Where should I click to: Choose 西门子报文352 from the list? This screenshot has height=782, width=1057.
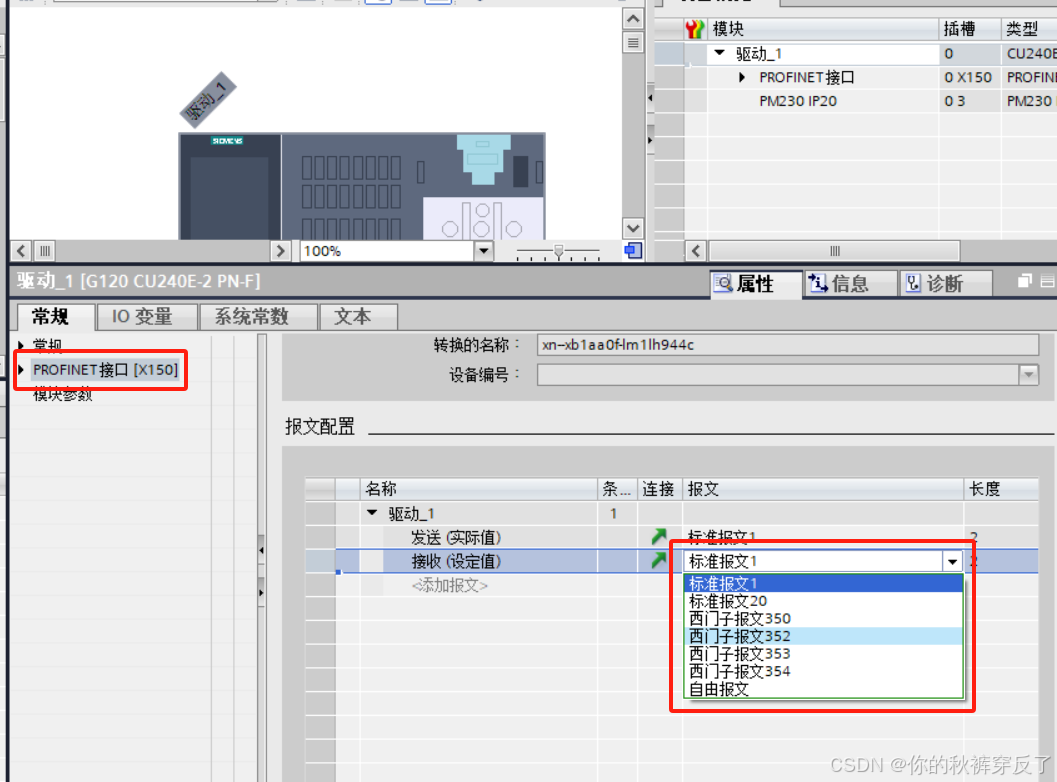[x=823, y=636]
